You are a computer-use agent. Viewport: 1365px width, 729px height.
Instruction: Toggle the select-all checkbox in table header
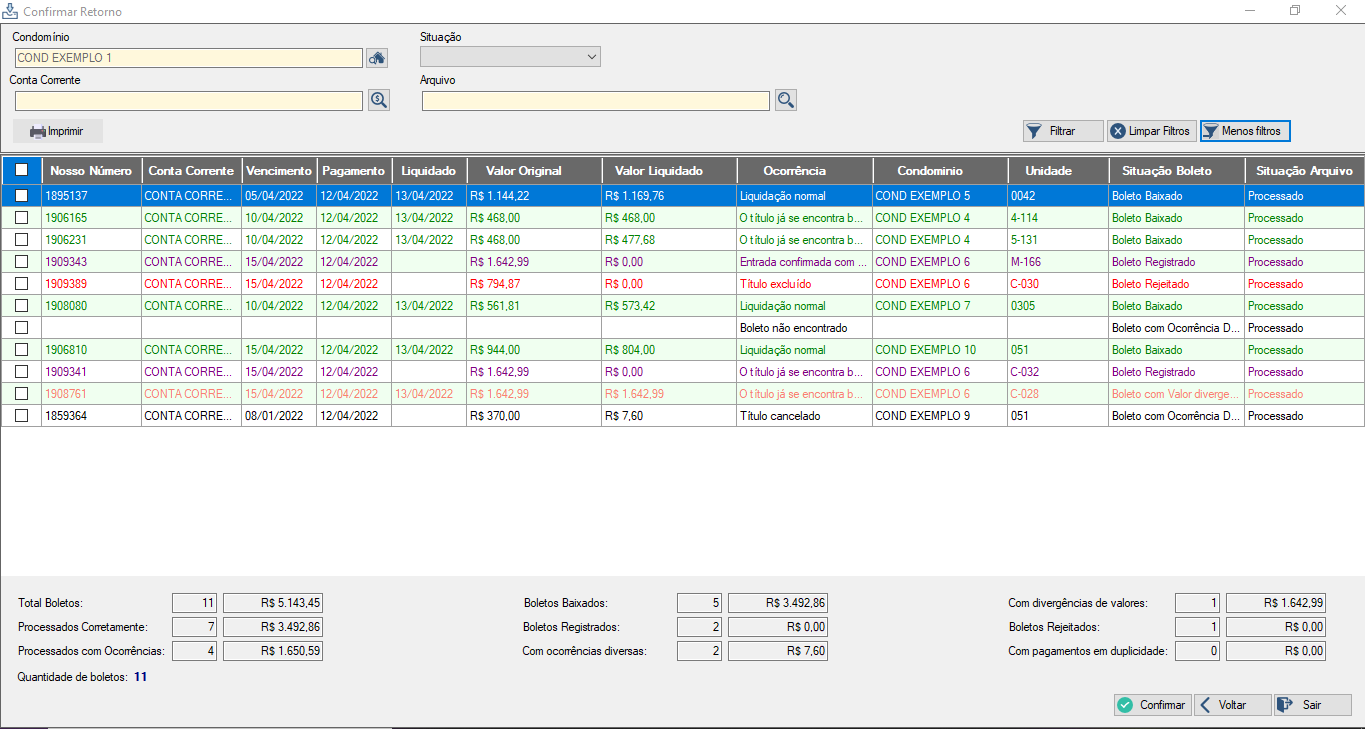tap(21, 171)
